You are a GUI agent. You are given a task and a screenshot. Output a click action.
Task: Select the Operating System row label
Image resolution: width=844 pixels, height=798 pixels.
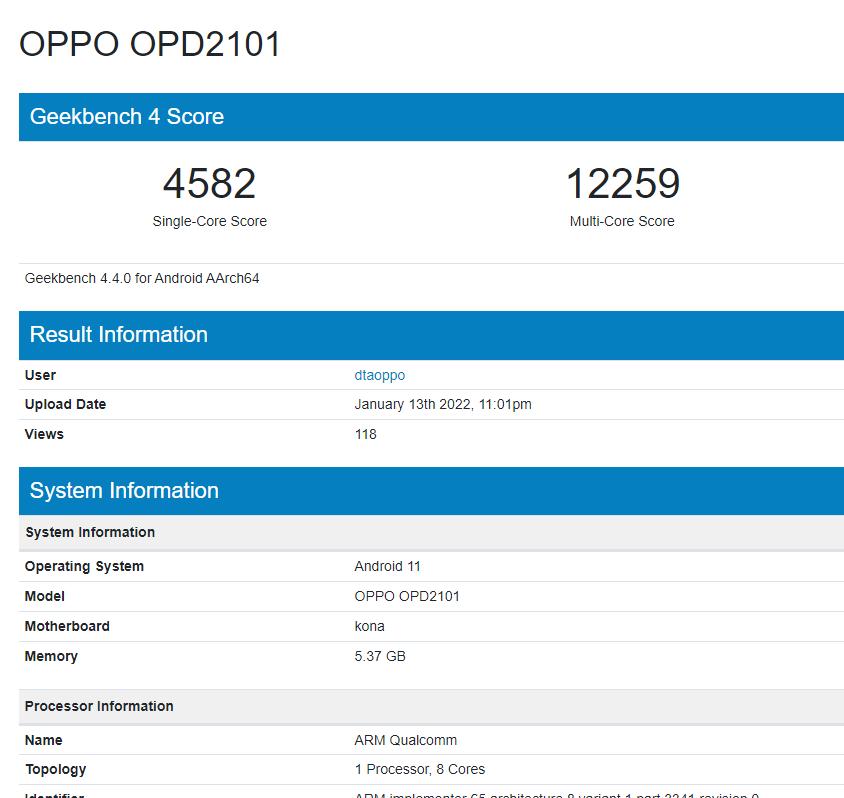85,566
